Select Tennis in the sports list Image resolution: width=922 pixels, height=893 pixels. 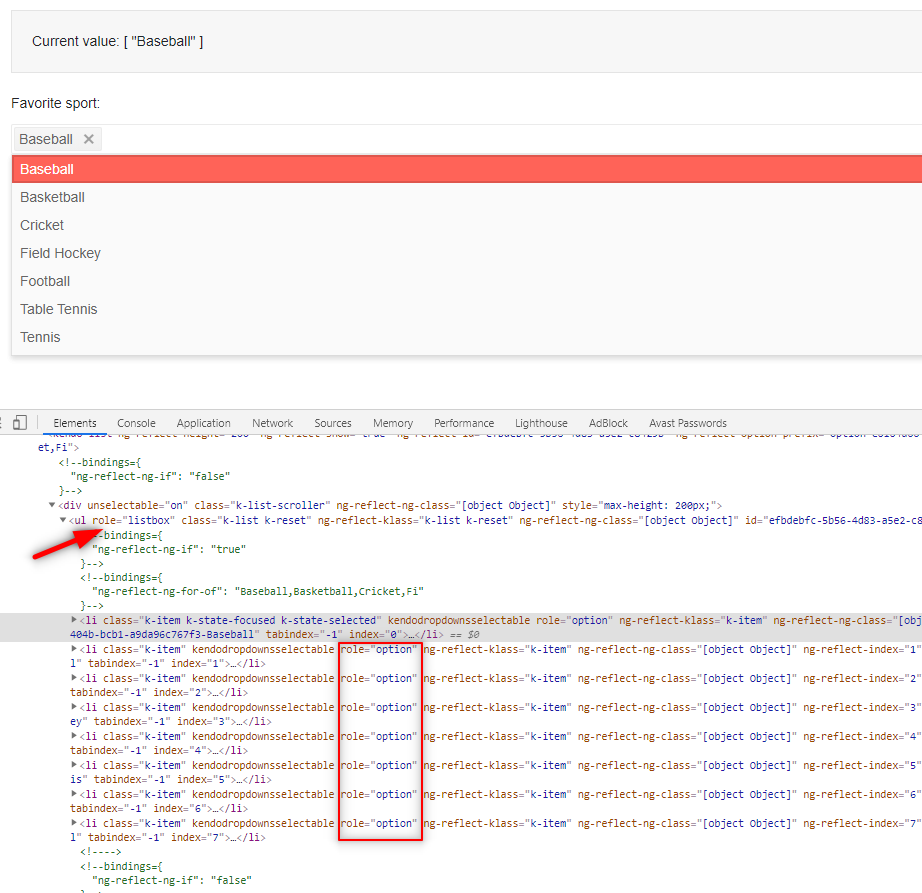(x=39, y=337)
